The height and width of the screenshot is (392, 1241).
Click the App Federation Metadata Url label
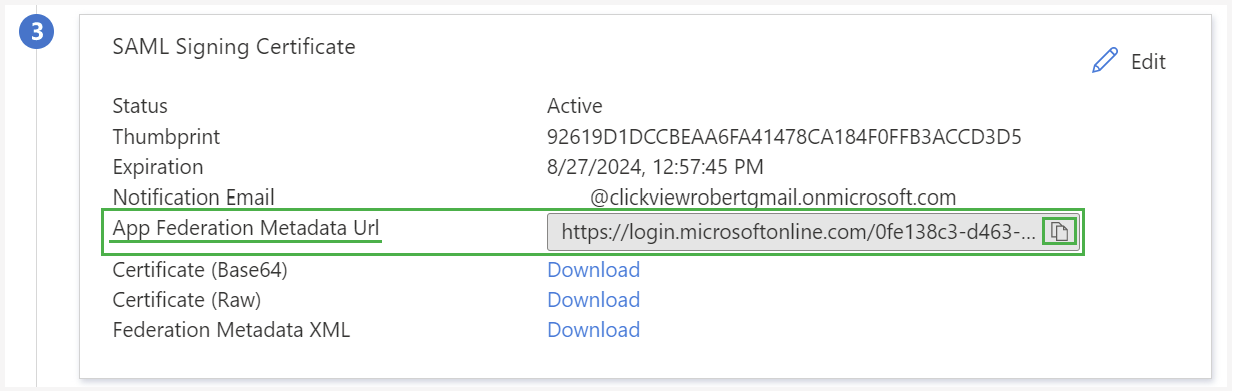click(x=247, y=228)
